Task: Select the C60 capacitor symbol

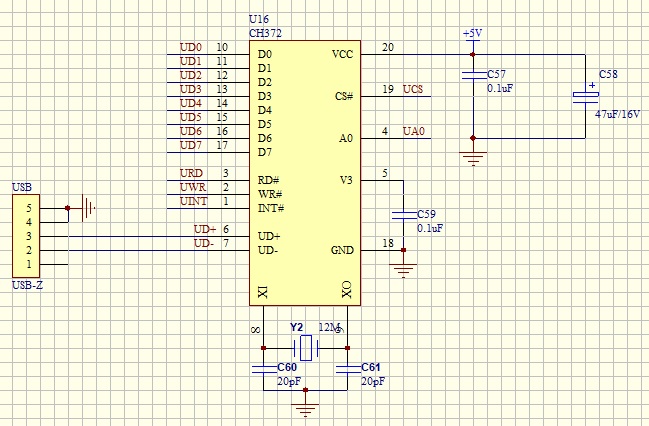Action: point(264,368)
